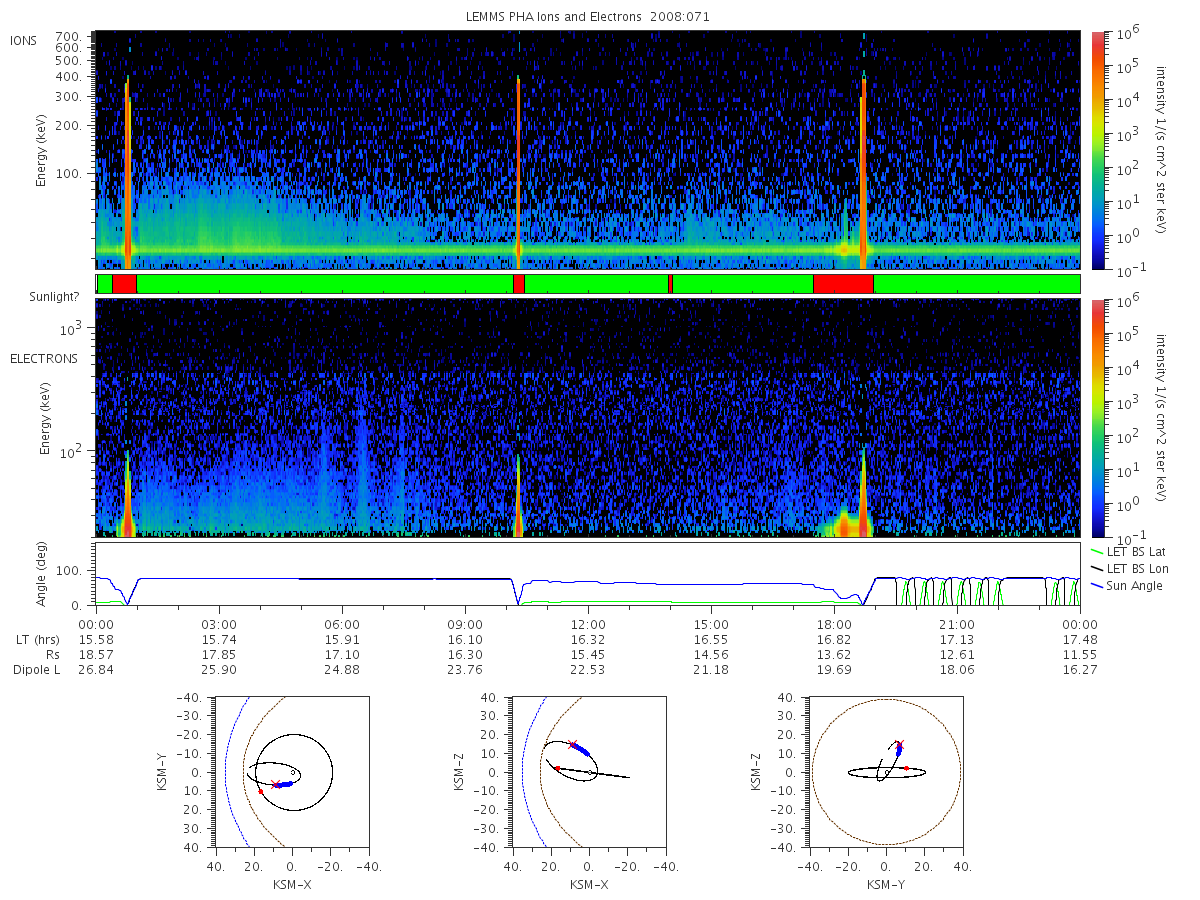Click the electrons intensity color scale bar
Viewport: 1200px width, 900px height.
point(1098,418)
